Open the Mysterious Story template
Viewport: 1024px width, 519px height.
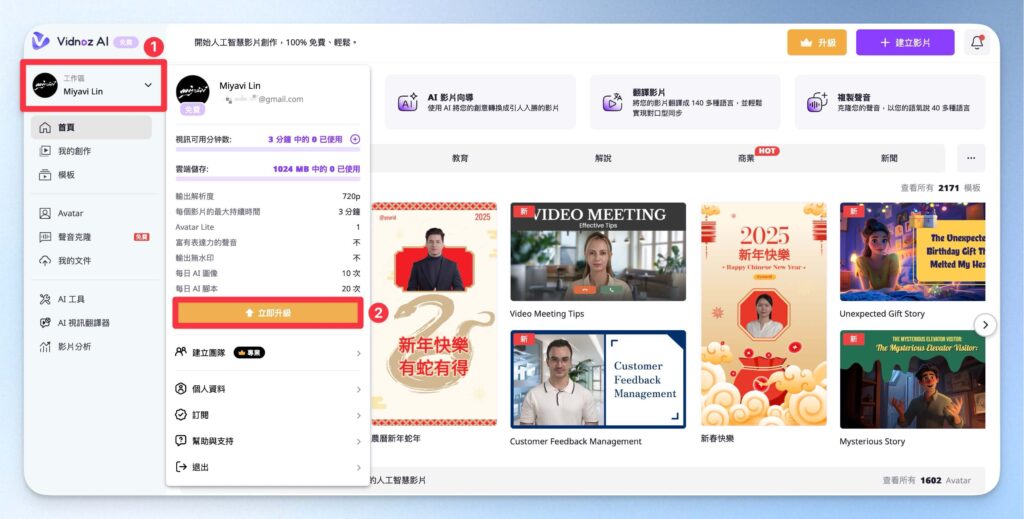912,379
